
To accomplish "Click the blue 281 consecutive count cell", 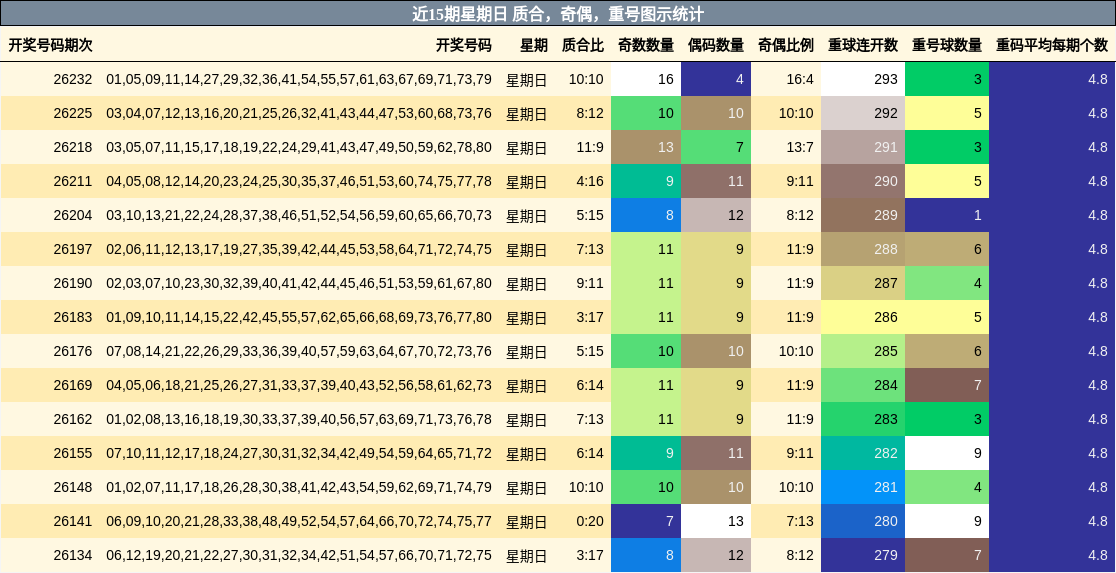I will 863,488.
